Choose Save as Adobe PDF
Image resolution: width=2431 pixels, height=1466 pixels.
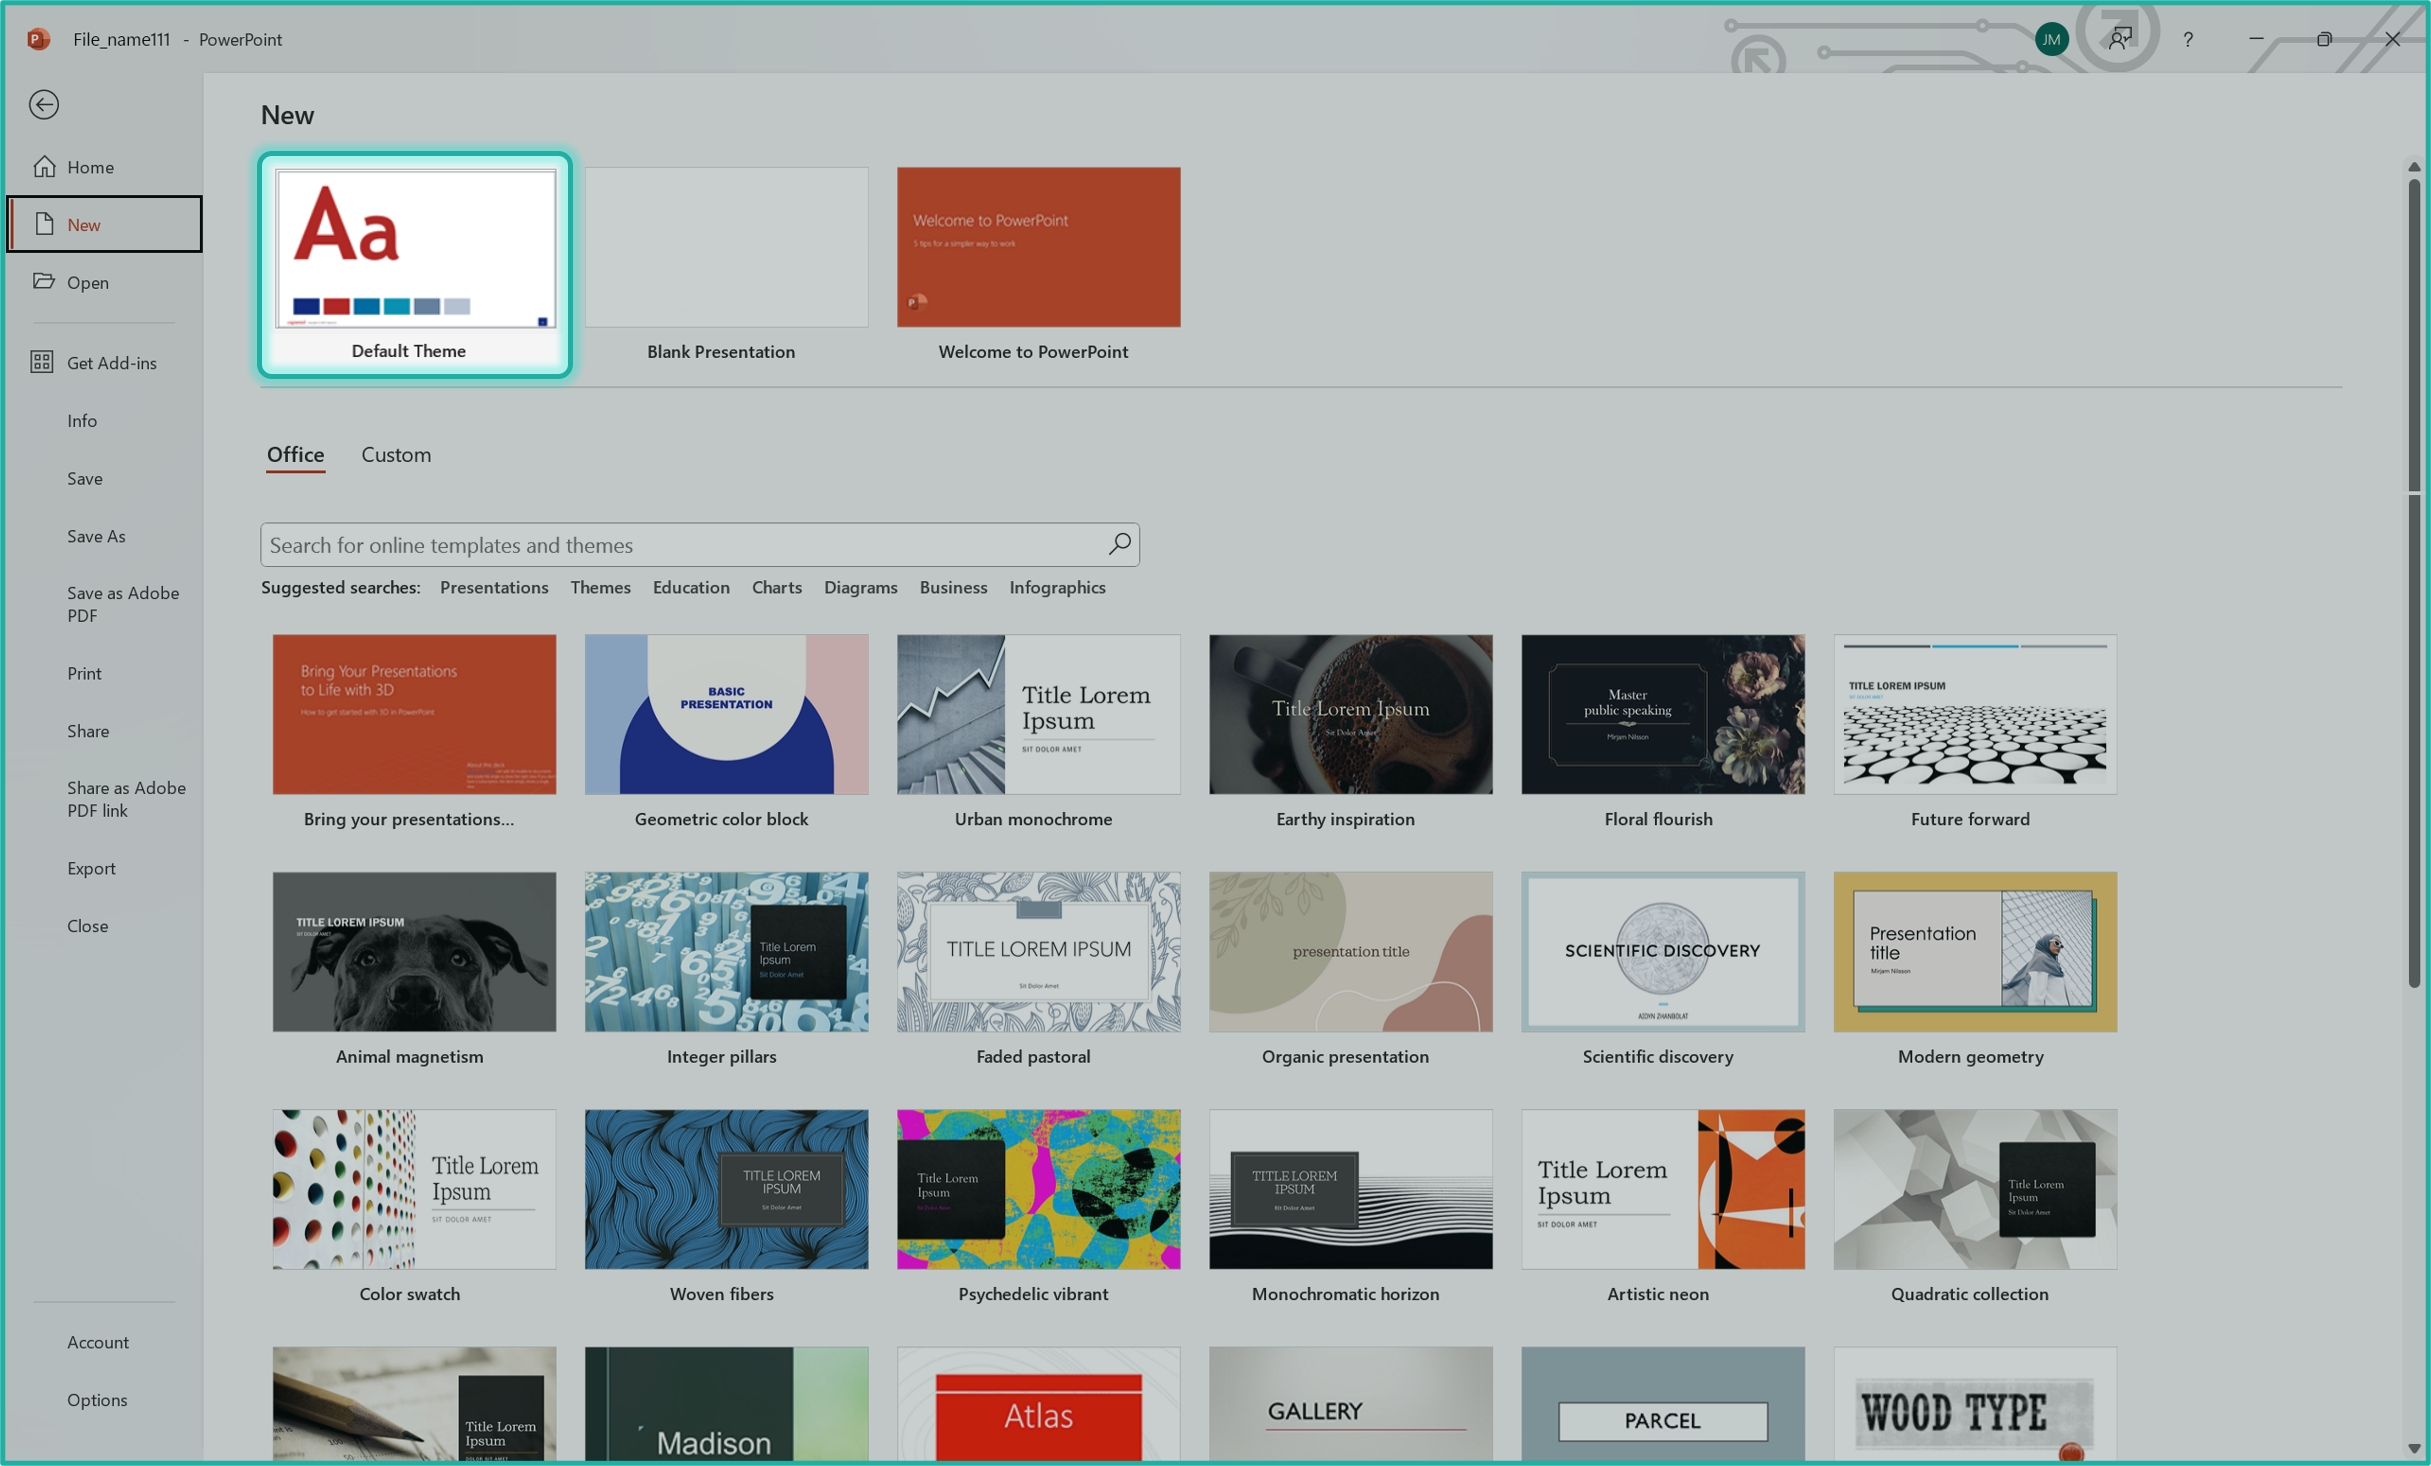point(123,604)
